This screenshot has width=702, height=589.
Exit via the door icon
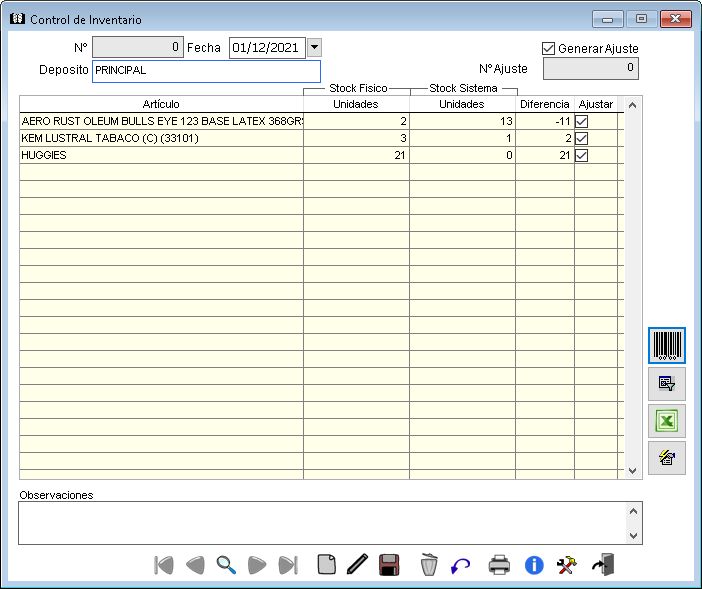[603, 565]
